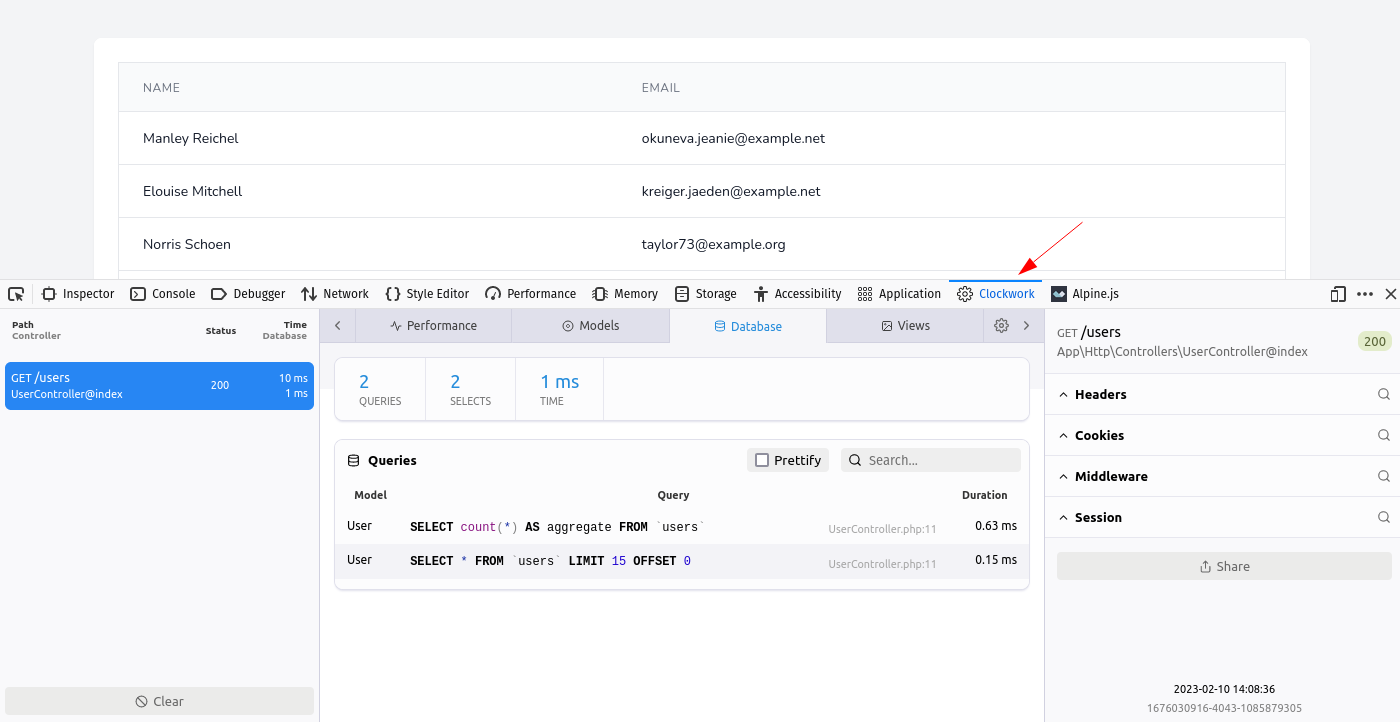
Task: Search within the Cookies section icon
Action: (x=1384, y=435)
